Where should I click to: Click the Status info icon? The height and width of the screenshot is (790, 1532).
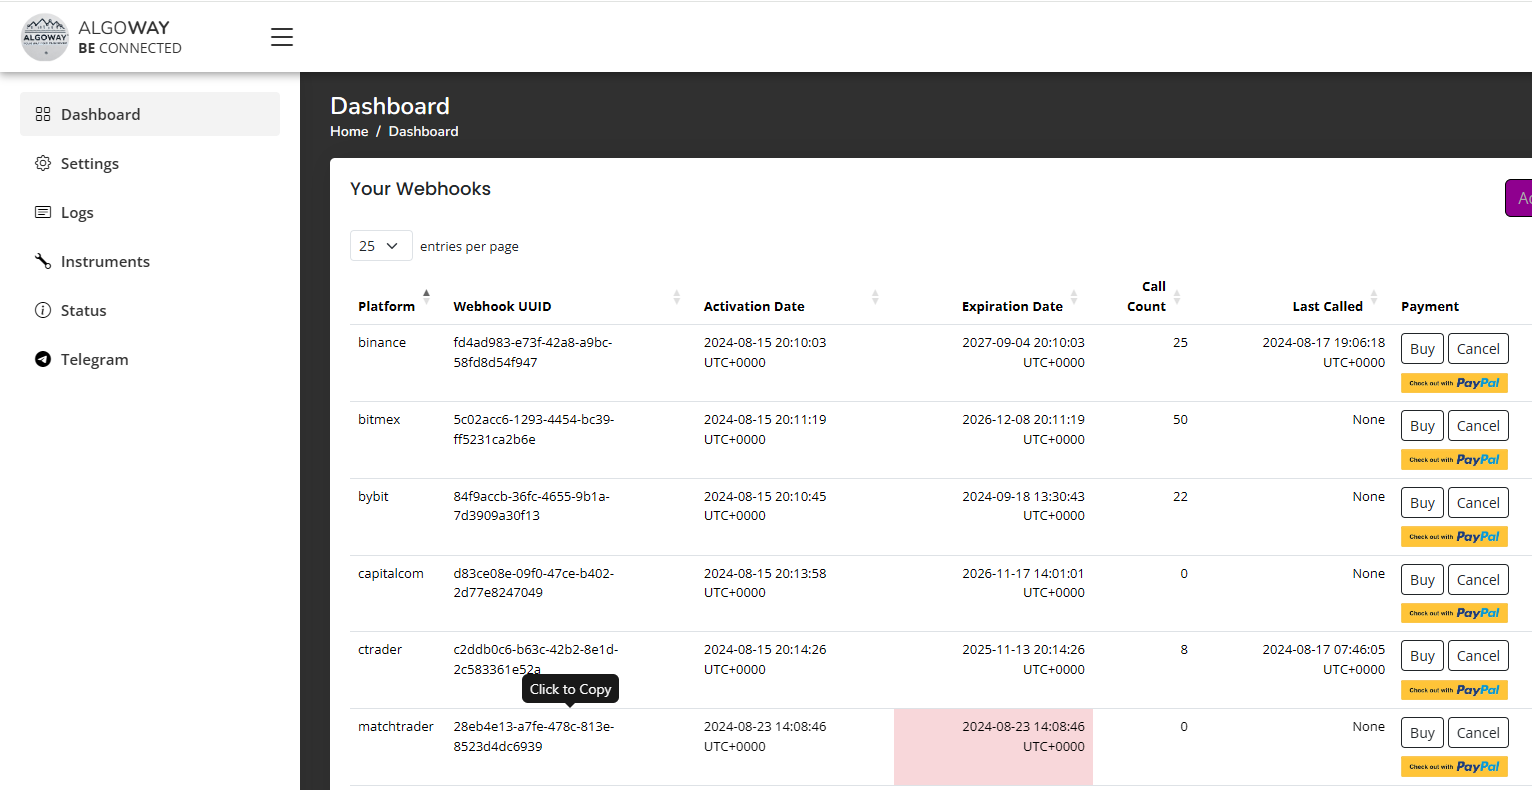click(43, 310)
